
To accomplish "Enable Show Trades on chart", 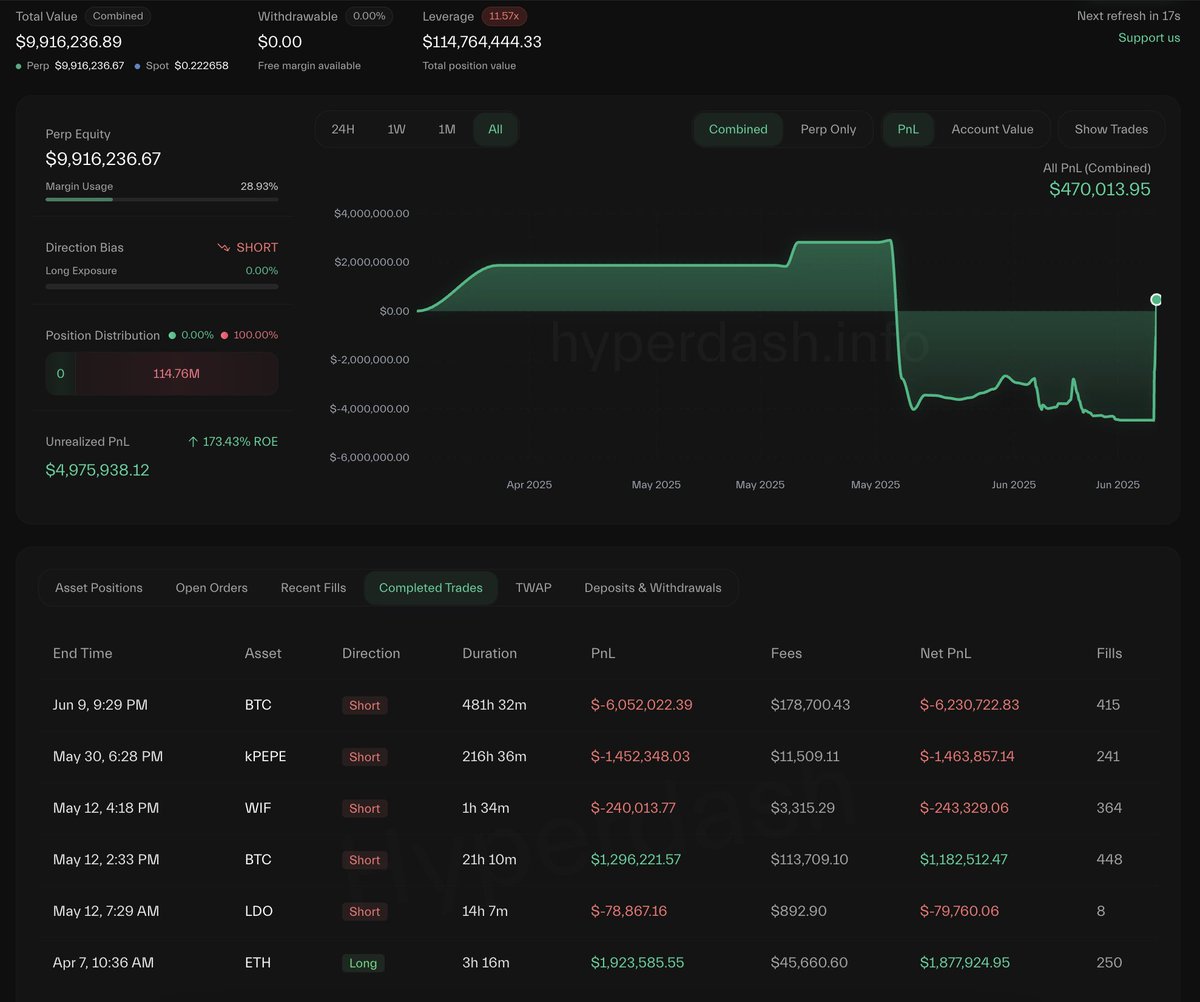I will (1111, 129).
